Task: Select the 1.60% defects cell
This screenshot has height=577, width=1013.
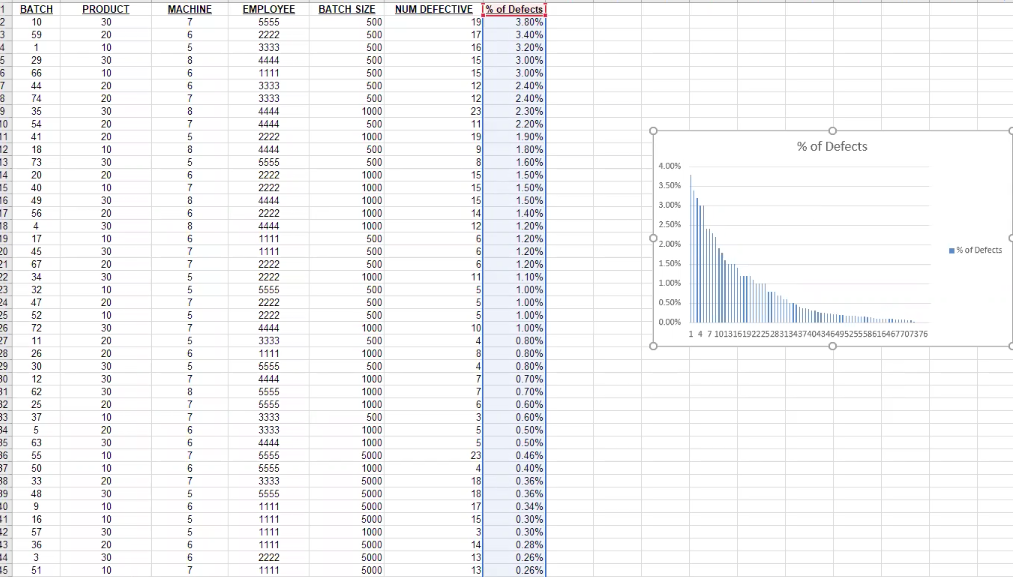Action: [514, 162]
